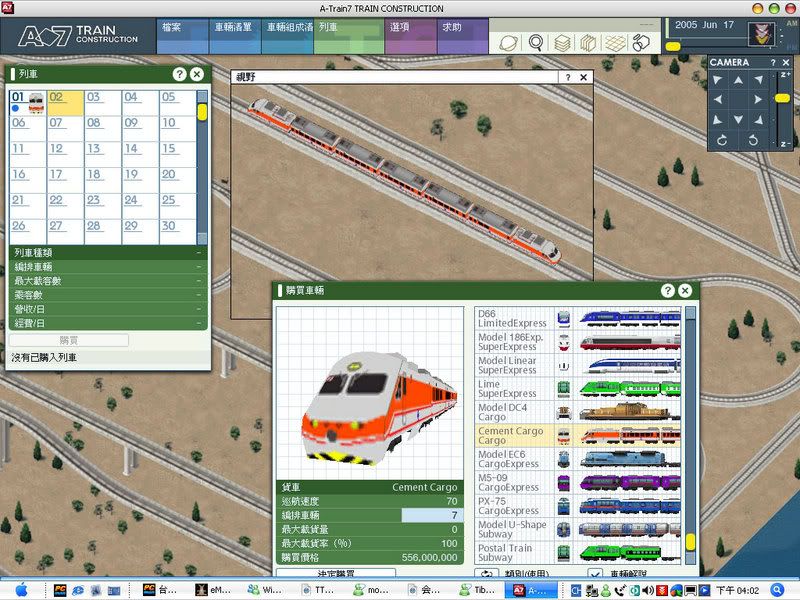
Task: Select Postal Train Subway row
Action: pyautogui.click(x=578, y=553)
